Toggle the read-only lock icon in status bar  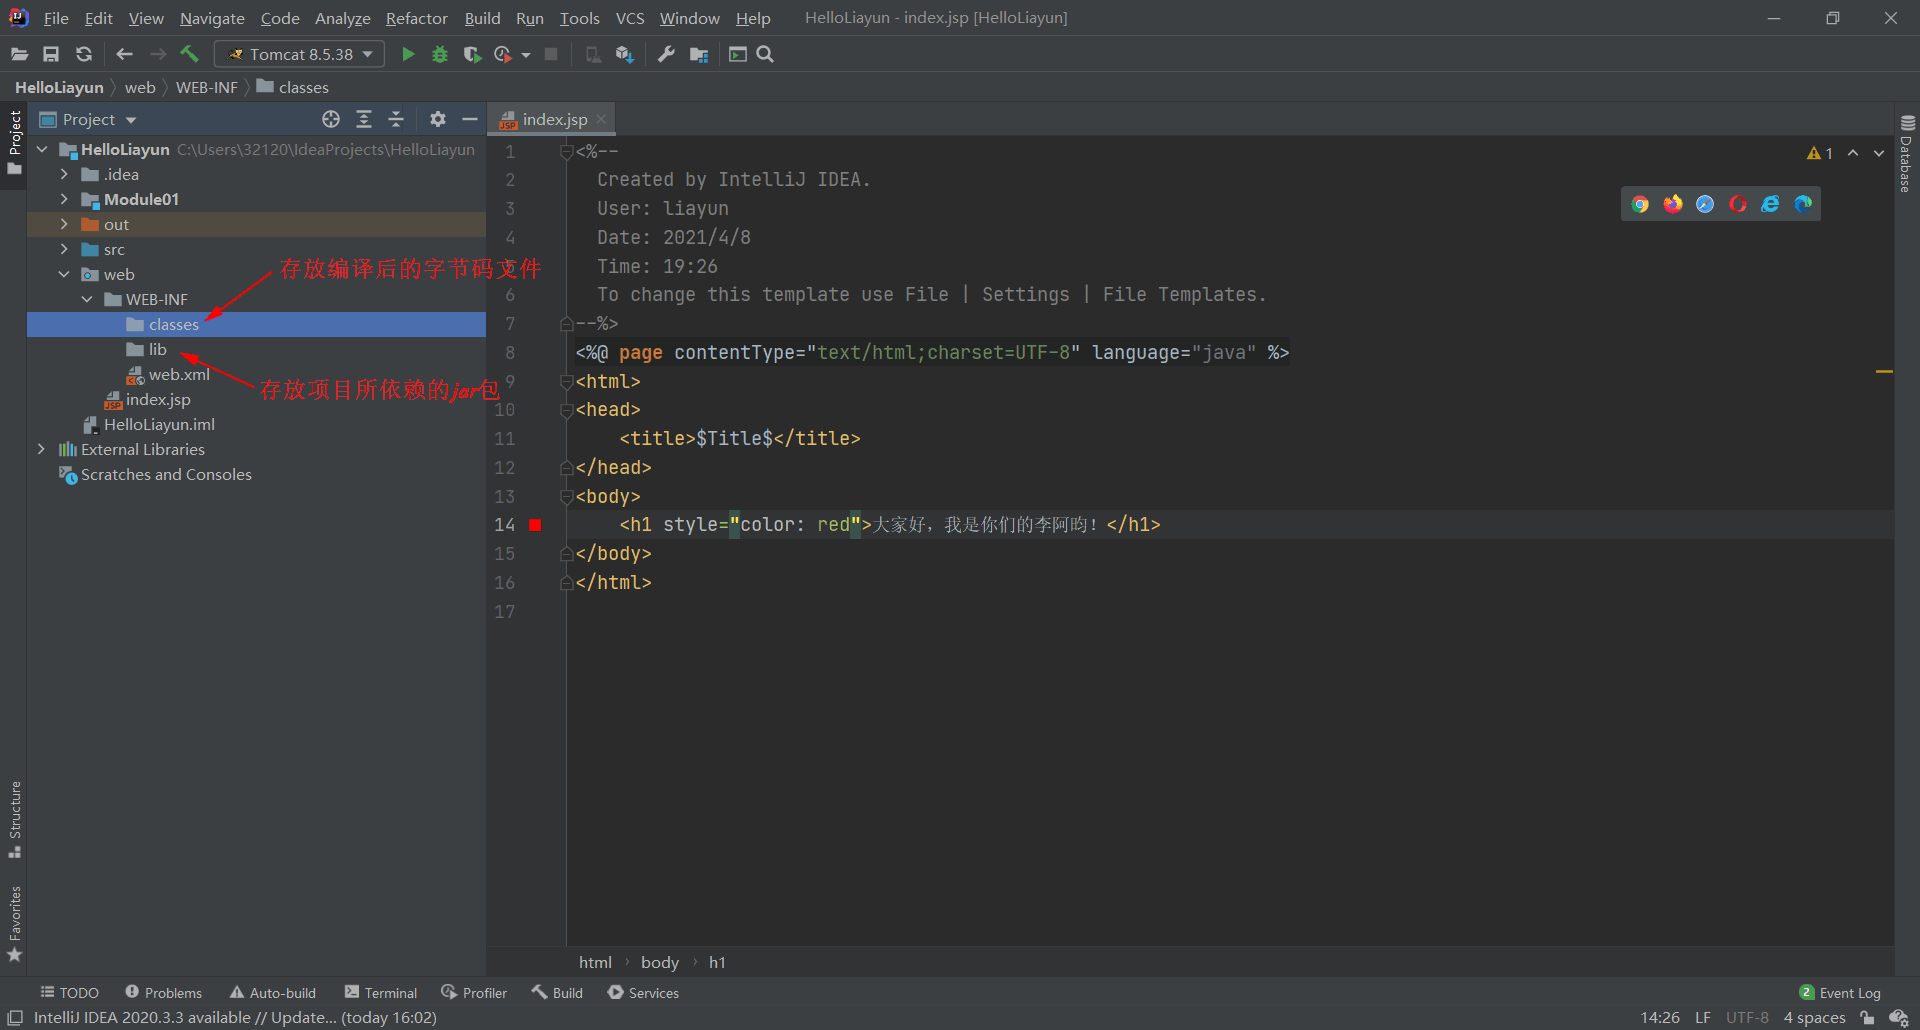tap(1867, 1018)
